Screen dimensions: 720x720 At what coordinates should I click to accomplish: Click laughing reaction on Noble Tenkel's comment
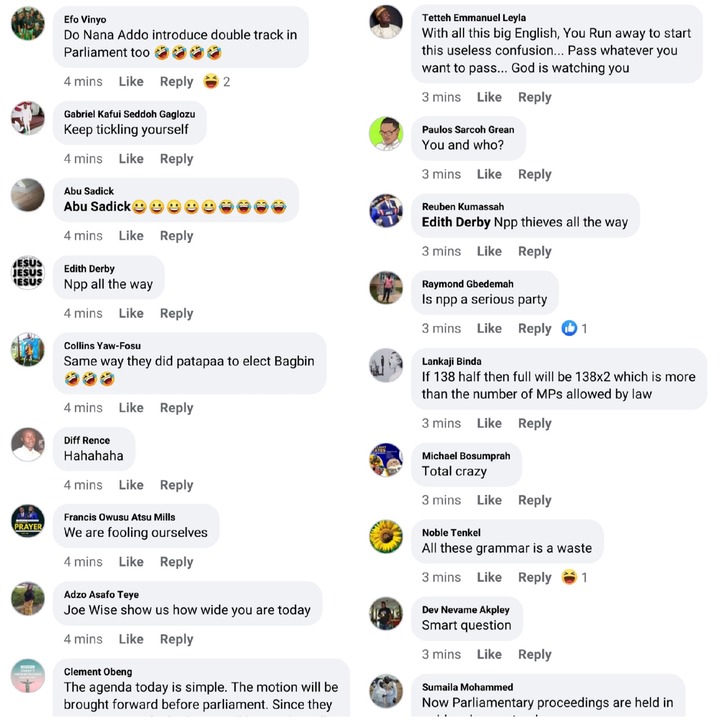pyautogui.click(x=569, y=577)
